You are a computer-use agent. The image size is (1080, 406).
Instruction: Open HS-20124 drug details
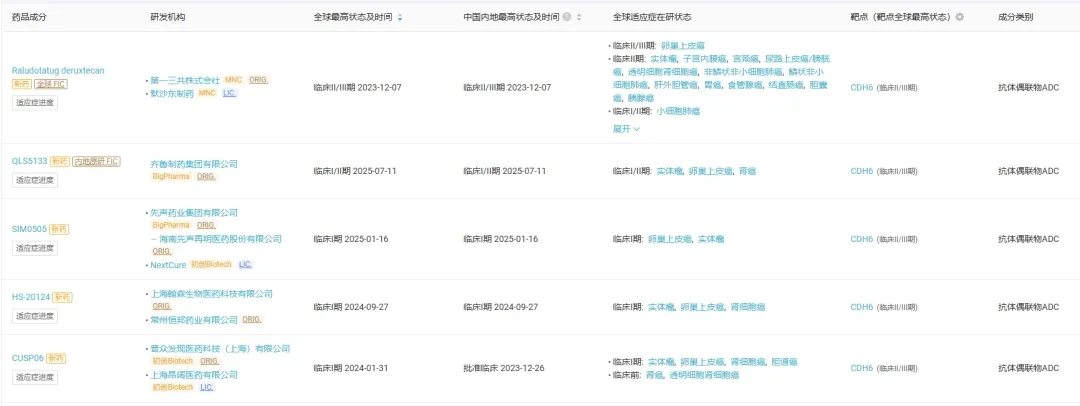[30, 298]
